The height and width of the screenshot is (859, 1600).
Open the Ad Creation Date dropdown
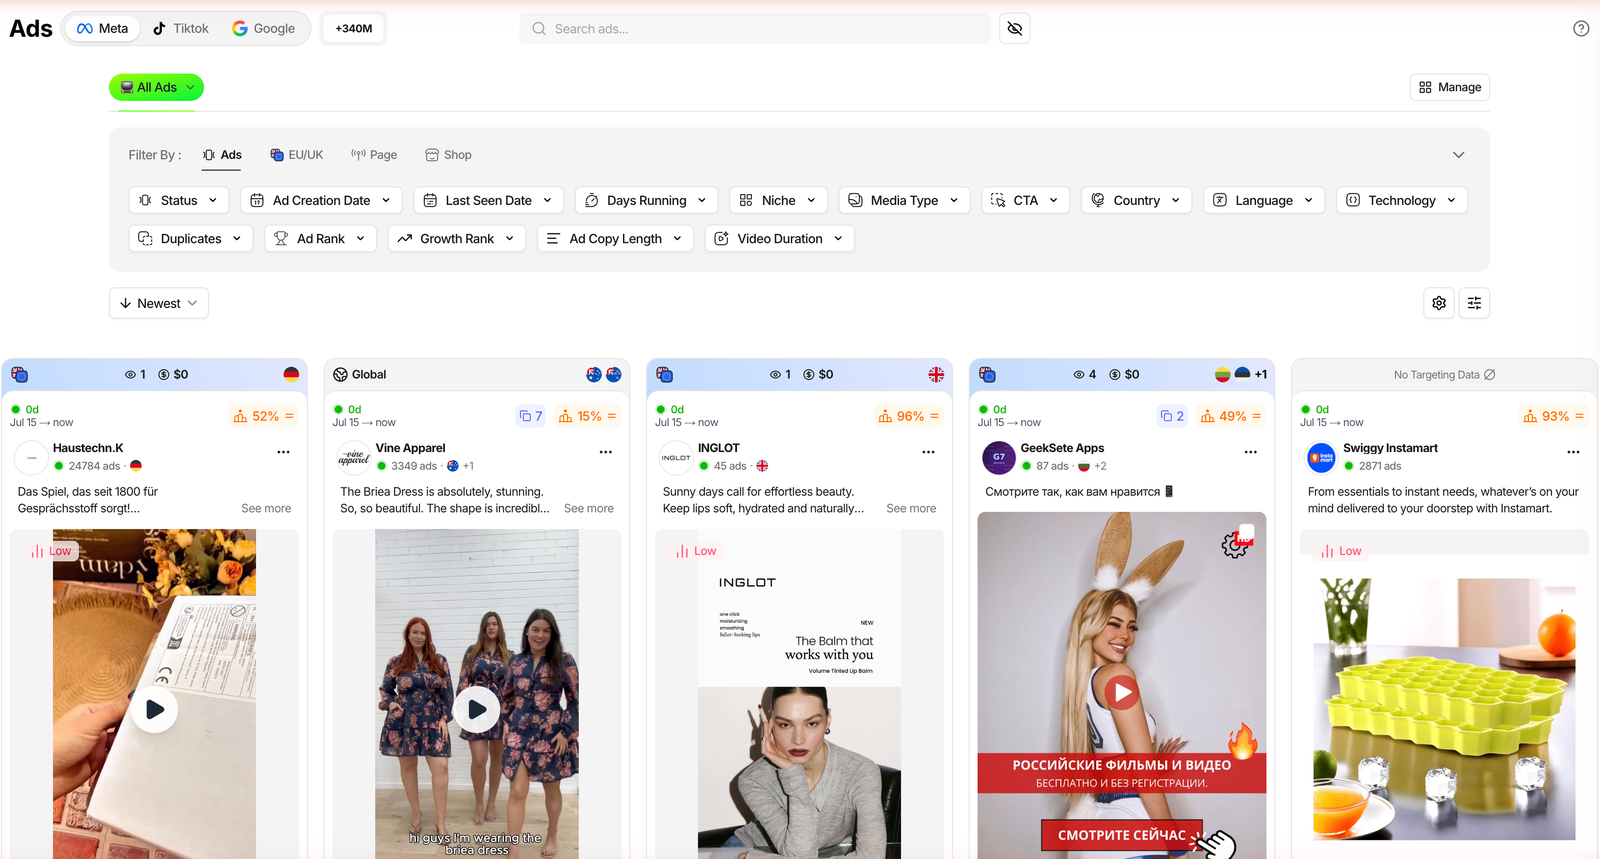click(x=322, y=200)
